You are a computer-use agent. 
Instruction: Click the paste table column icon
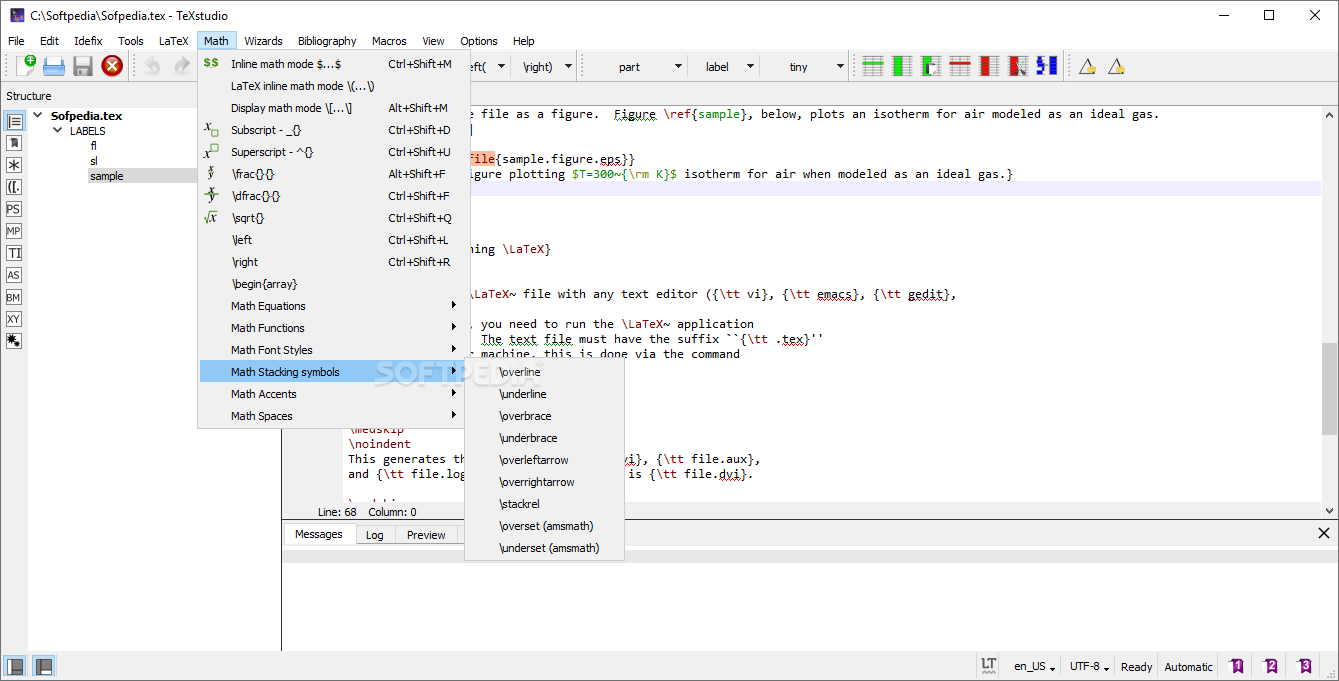point(931,66)
